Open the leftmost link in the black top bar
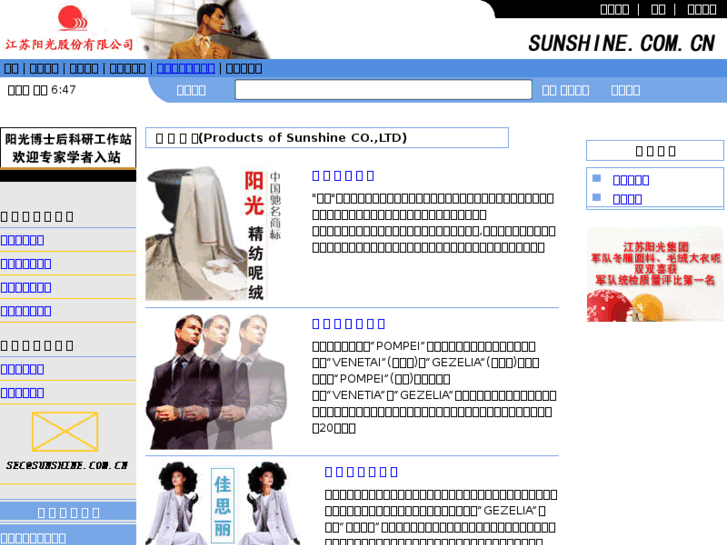Screen dimensions: 727x545 [x=614, y=9]
